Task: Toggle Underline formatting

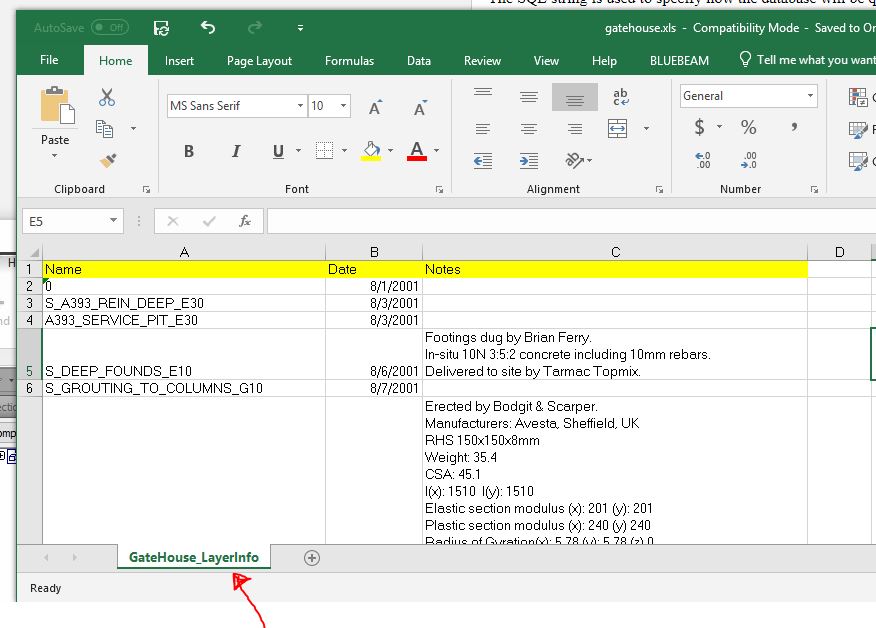Action: click(278, 151)
